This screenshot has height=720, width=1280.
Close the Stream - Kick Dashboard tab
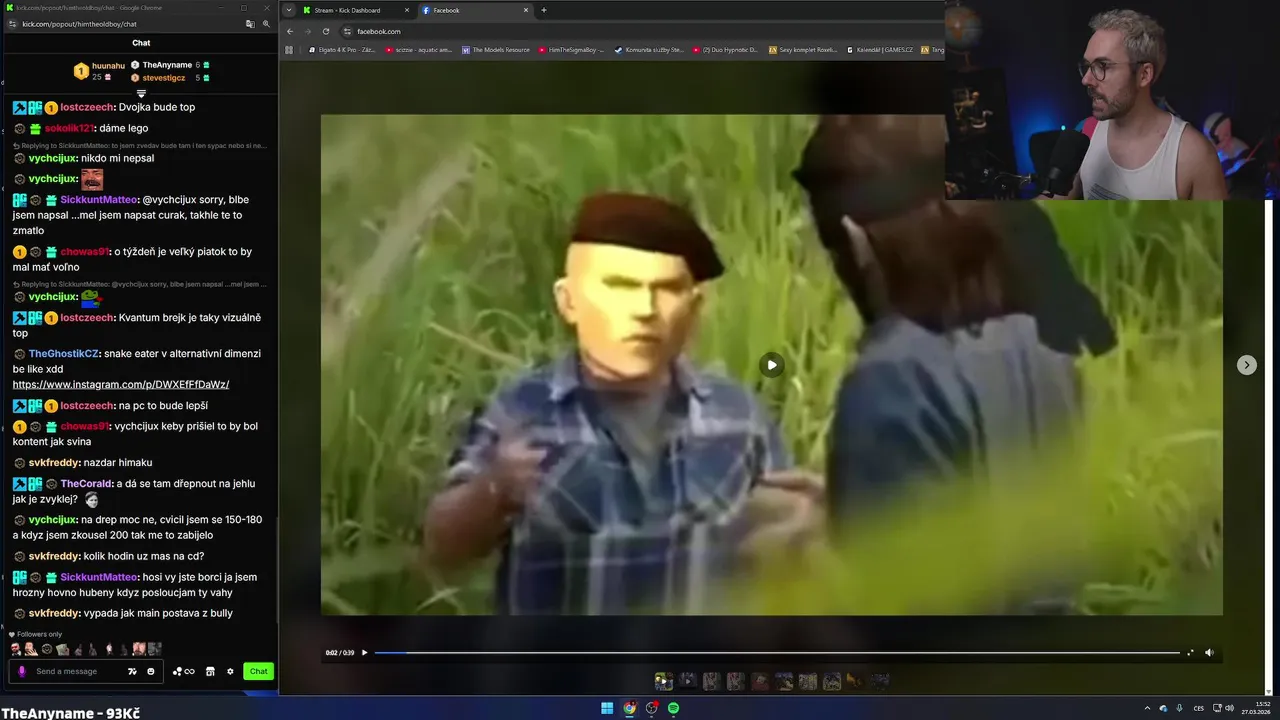coord(407,10)
